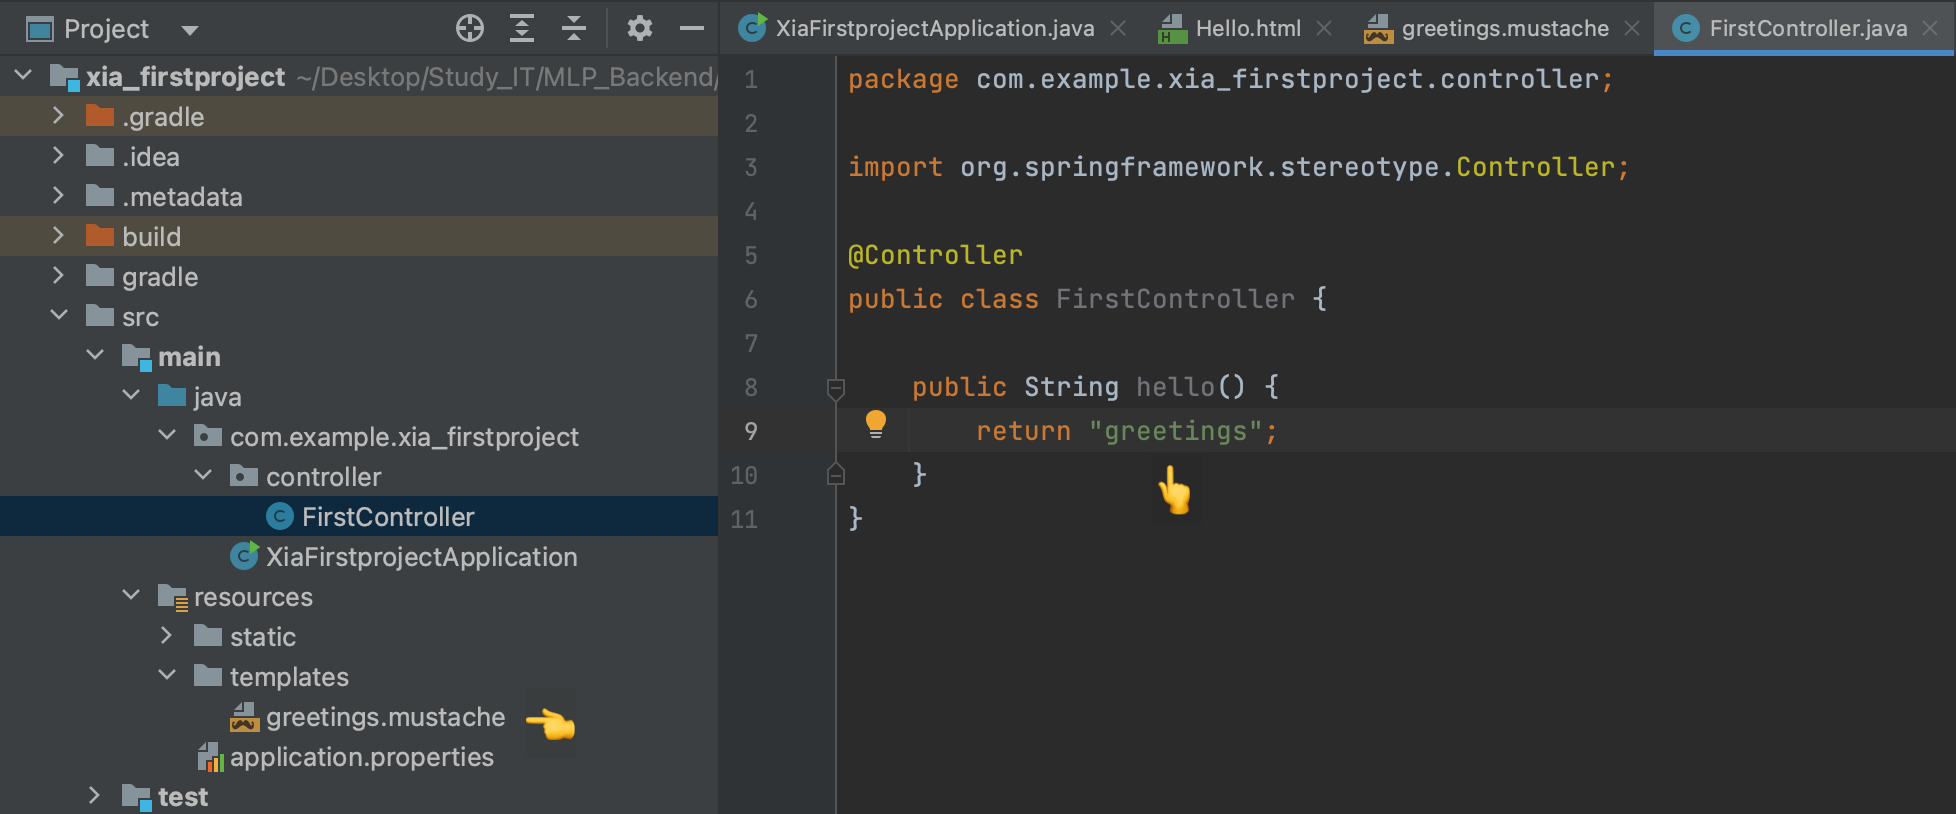Viewport: 1956px width, 814px height.
Task: Select the templates folder row
Action: (359, 676)
